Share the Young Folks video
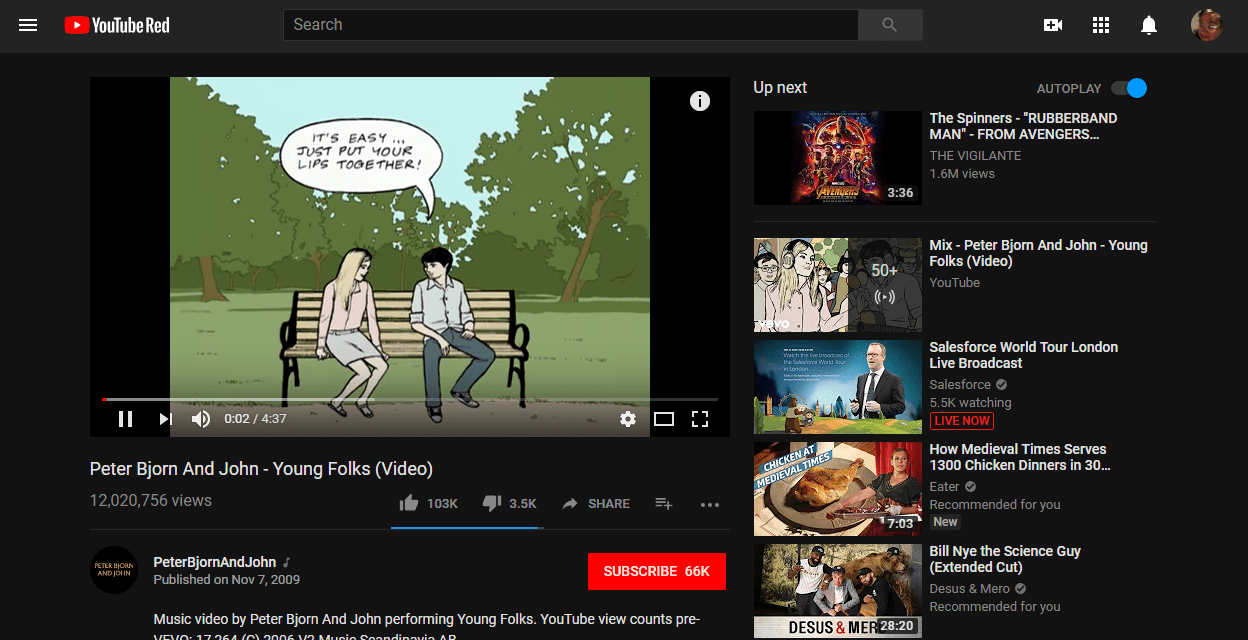1248x640 pixels. coord(596,503)
